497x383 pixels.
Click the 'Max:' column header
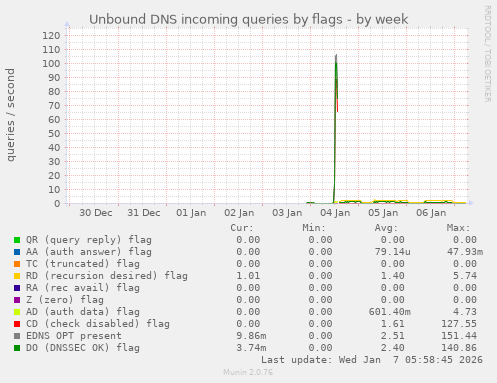tap(458, 228)
